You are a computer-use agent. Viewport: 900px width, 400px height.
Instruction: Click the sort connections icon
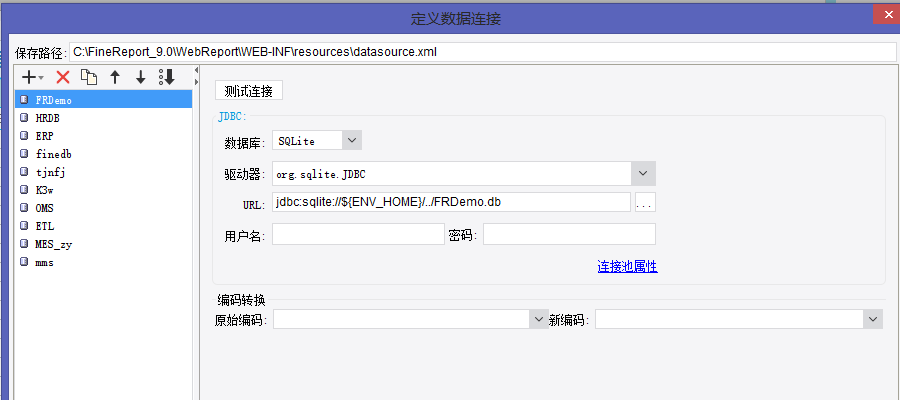point(166,77)
